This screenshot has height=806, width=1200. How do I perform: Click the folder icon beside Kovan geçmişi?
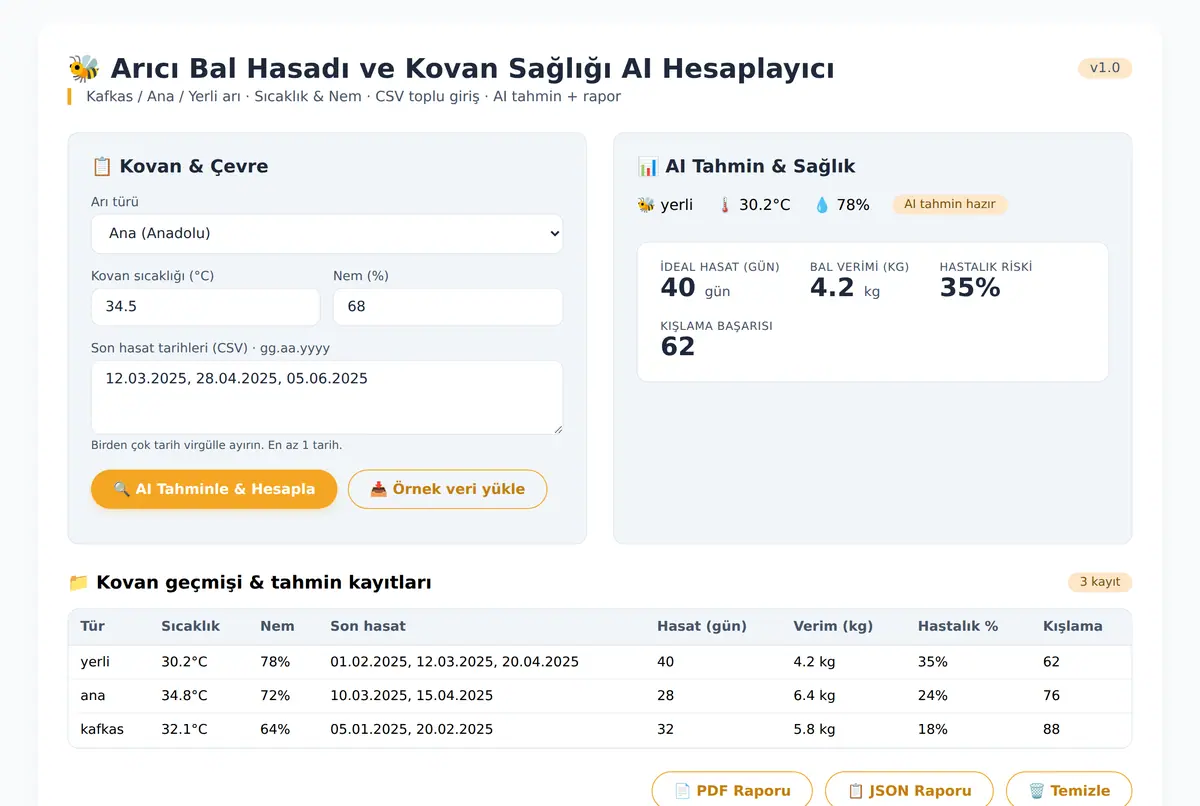tap(78, 583)
